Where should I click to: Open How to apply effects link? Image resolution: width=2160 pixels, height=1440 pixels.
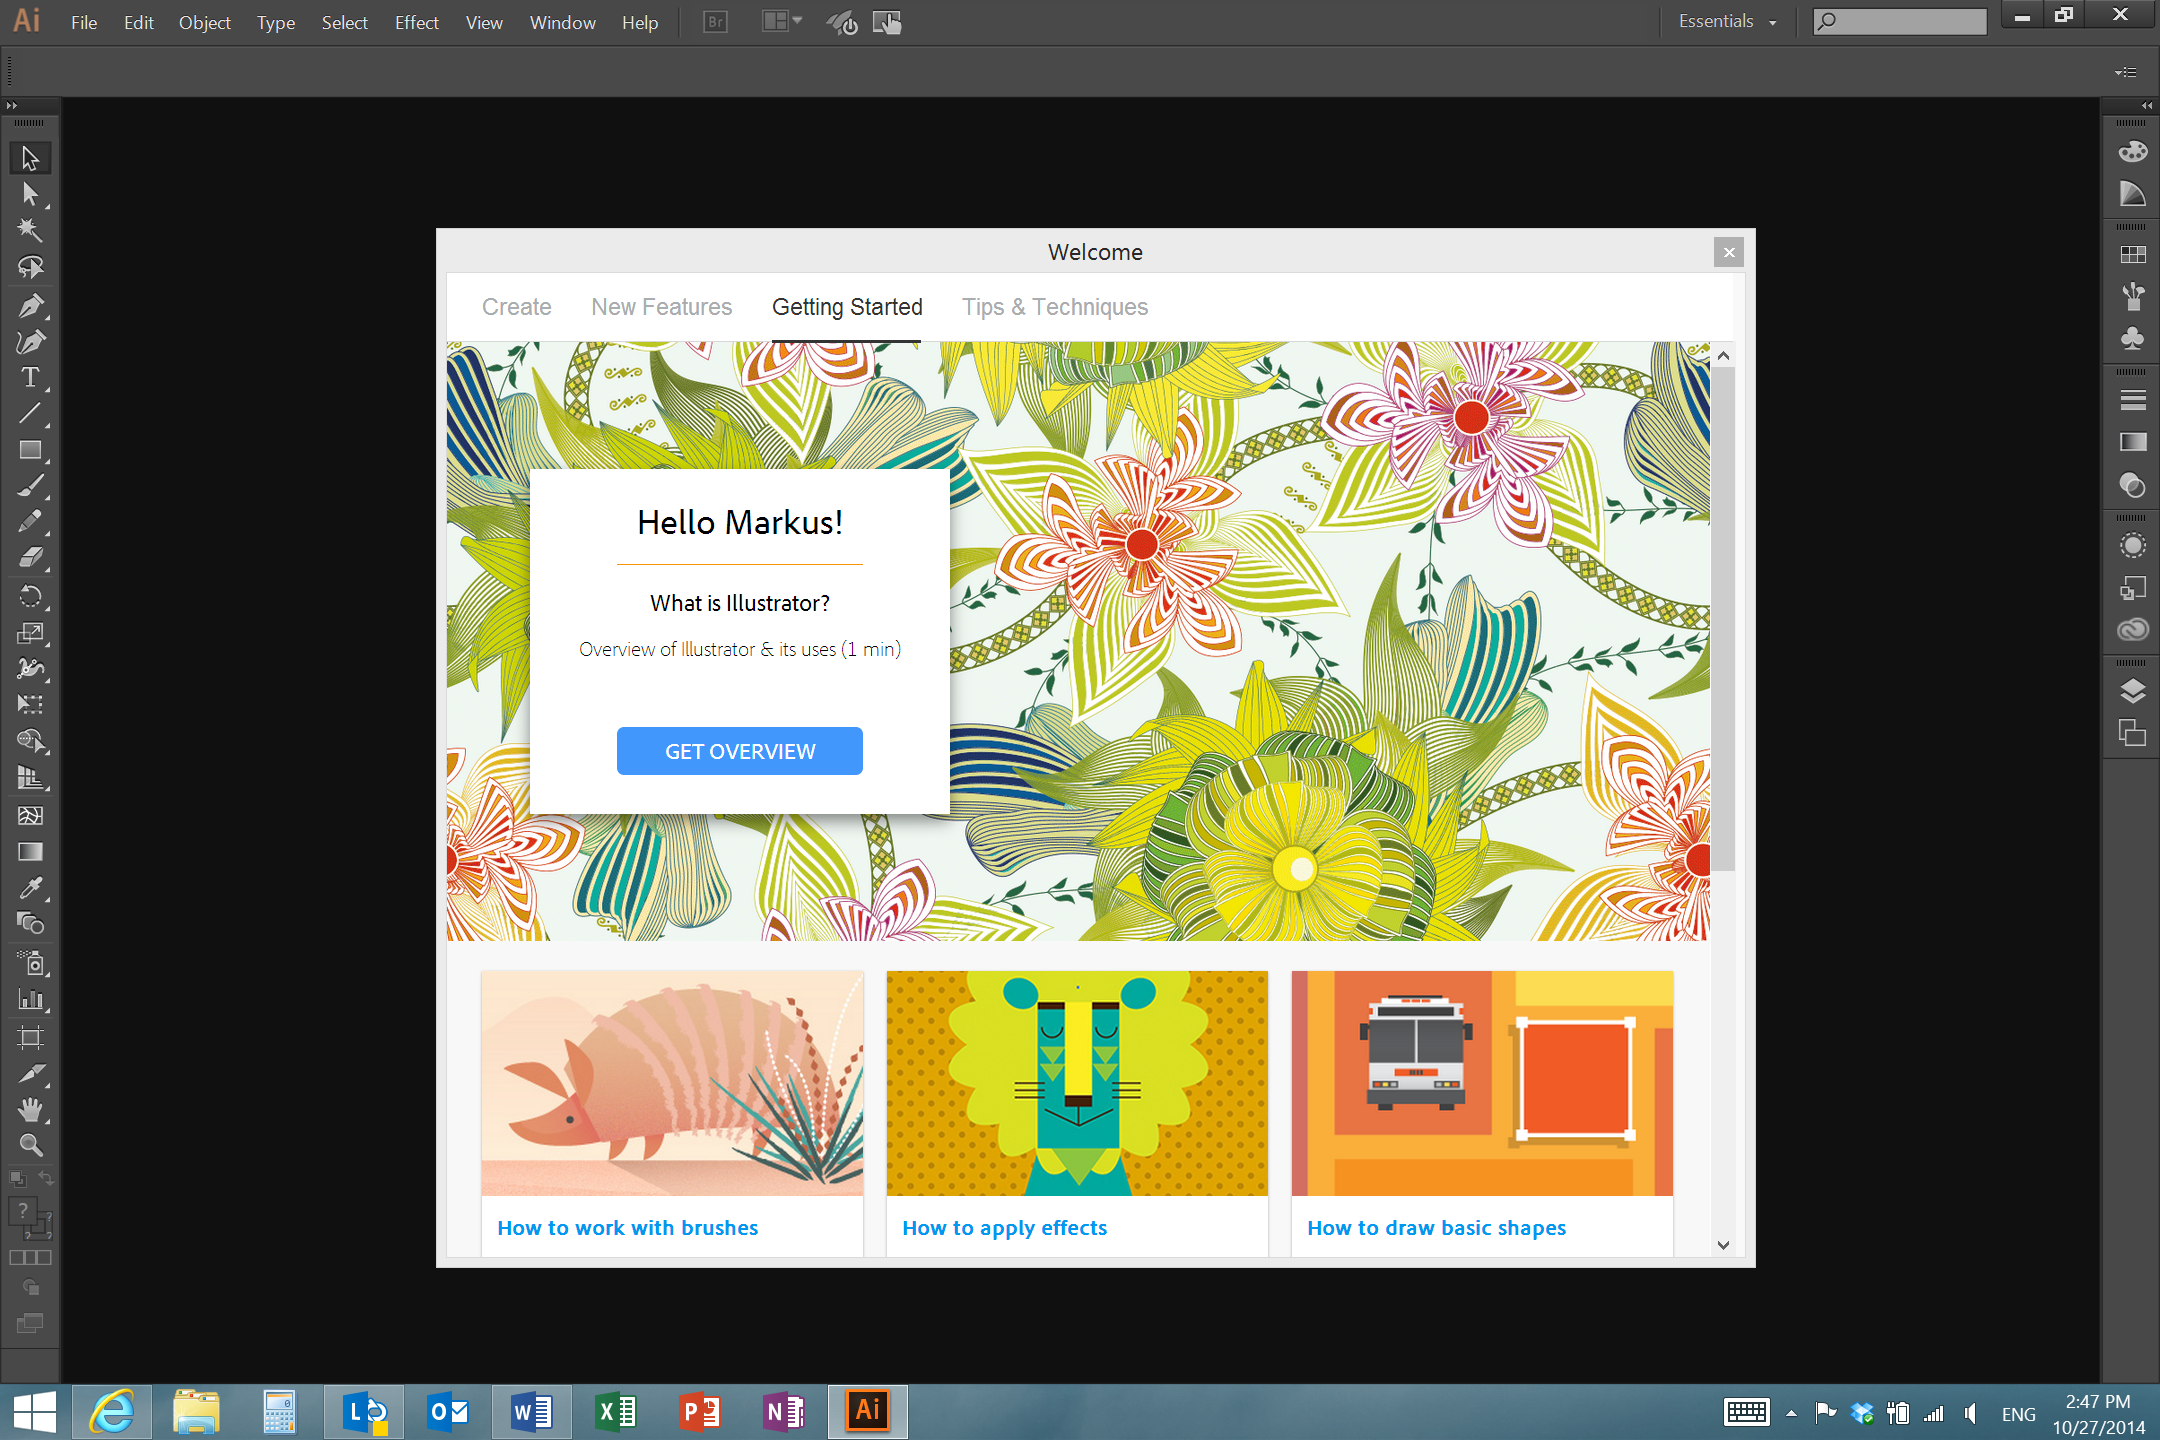click(x=1004, y=1228)
